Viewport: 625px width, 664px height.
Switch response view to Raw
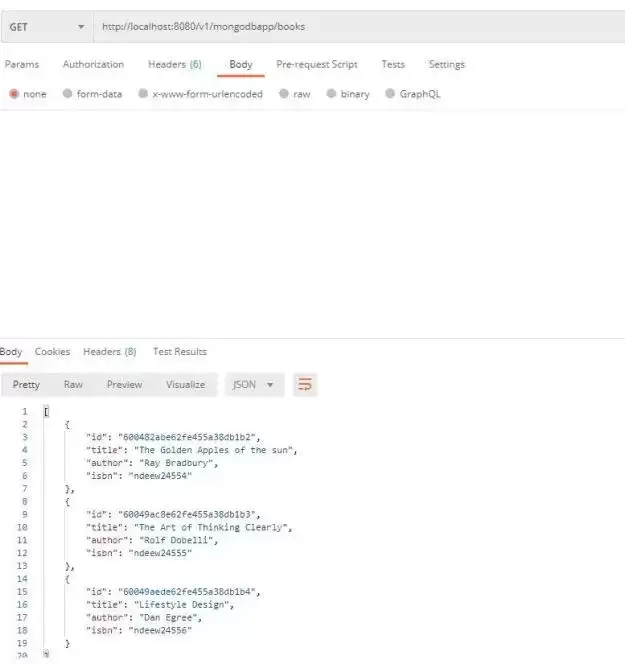pyautogui.click(x=73, y=385)
